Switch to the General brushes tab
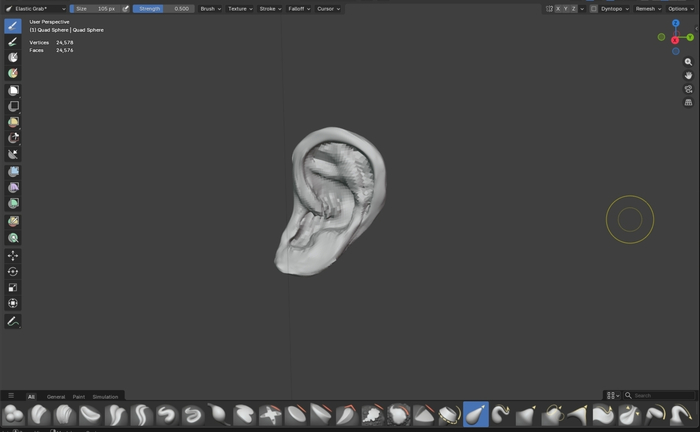The height and width of the screenshot is (432, 700). click(x=56, y=396)
